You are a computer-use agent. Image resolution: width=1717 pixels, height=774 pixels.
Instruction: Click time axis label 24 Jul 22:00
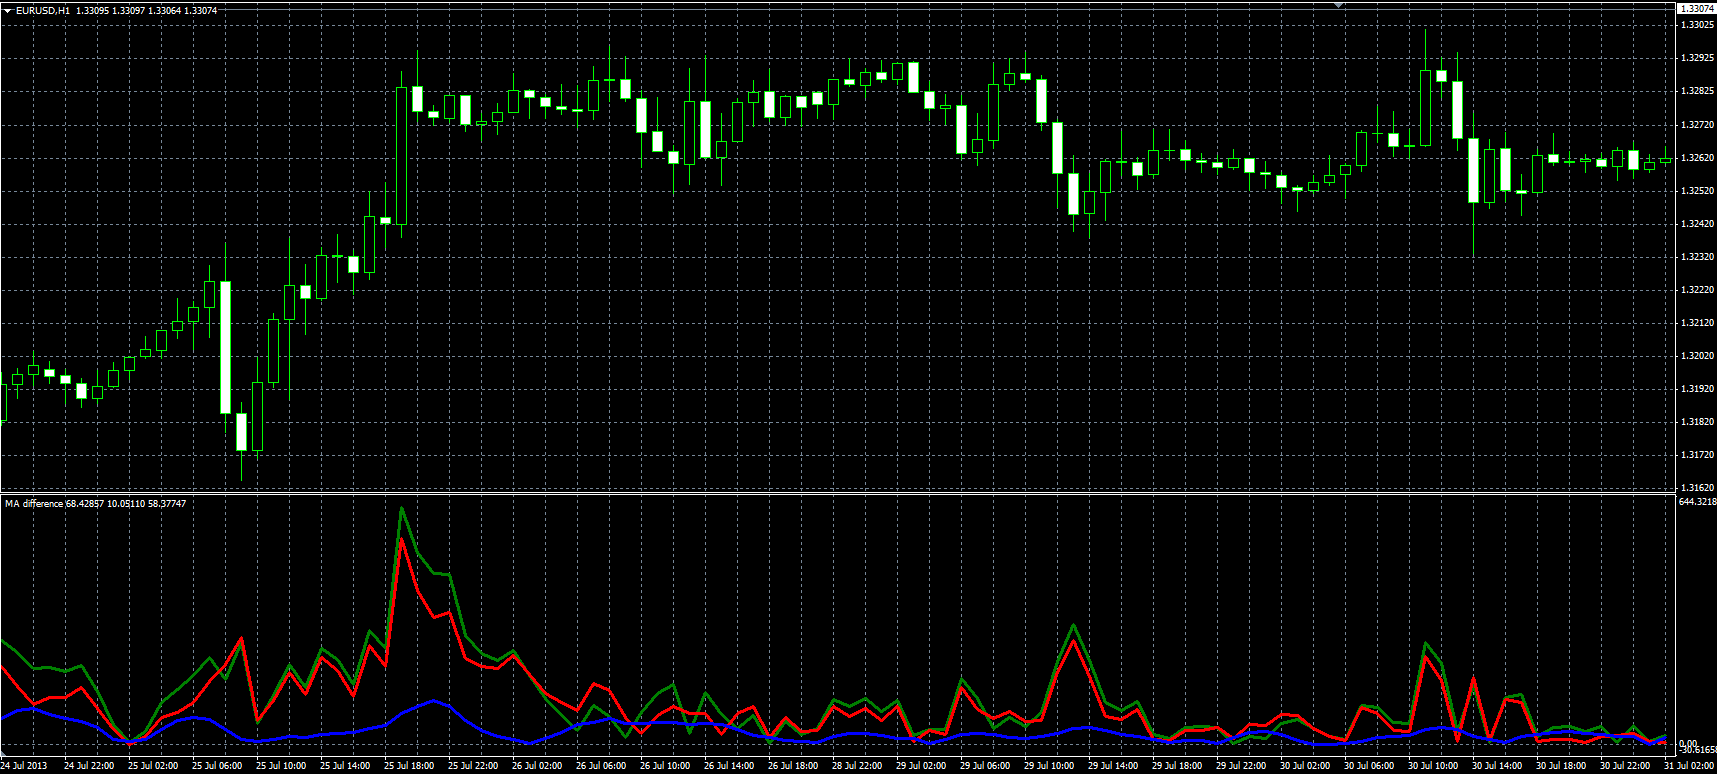89,766
